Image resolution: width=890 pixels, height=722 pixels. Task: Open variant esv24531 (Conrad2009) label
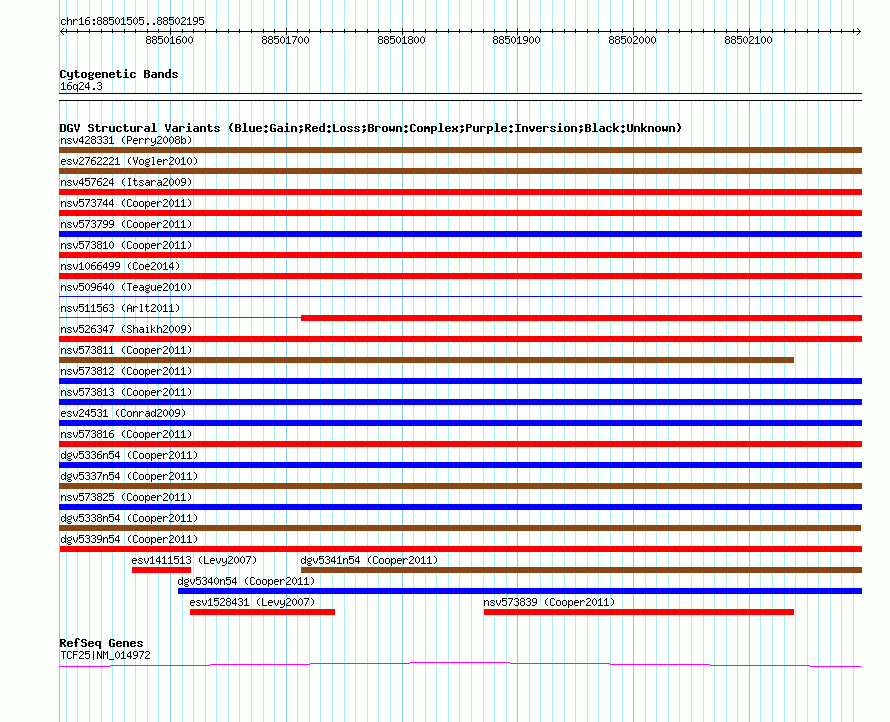123,413
